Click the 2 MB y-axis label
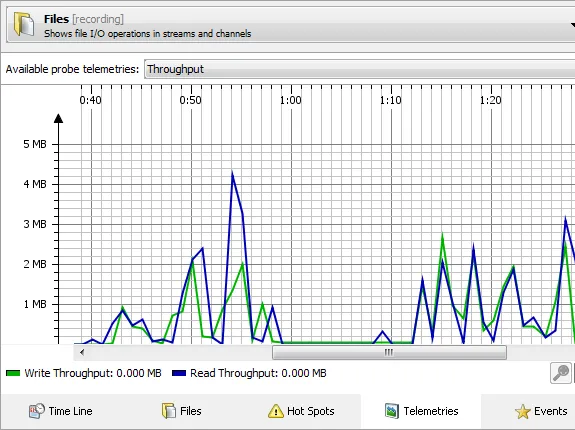This screenshot has width=575, height=430. pyautogui.click(x=35, y=264)
